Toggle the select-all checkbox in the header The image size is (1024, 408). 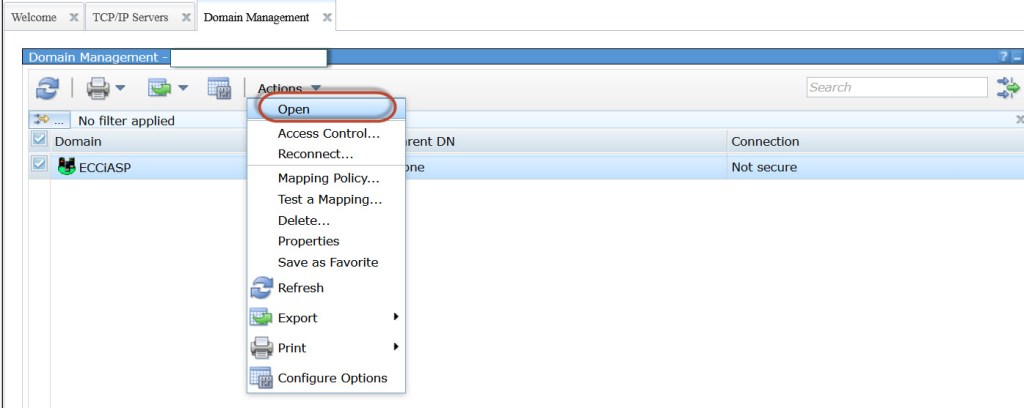click(x=39, y=141)
